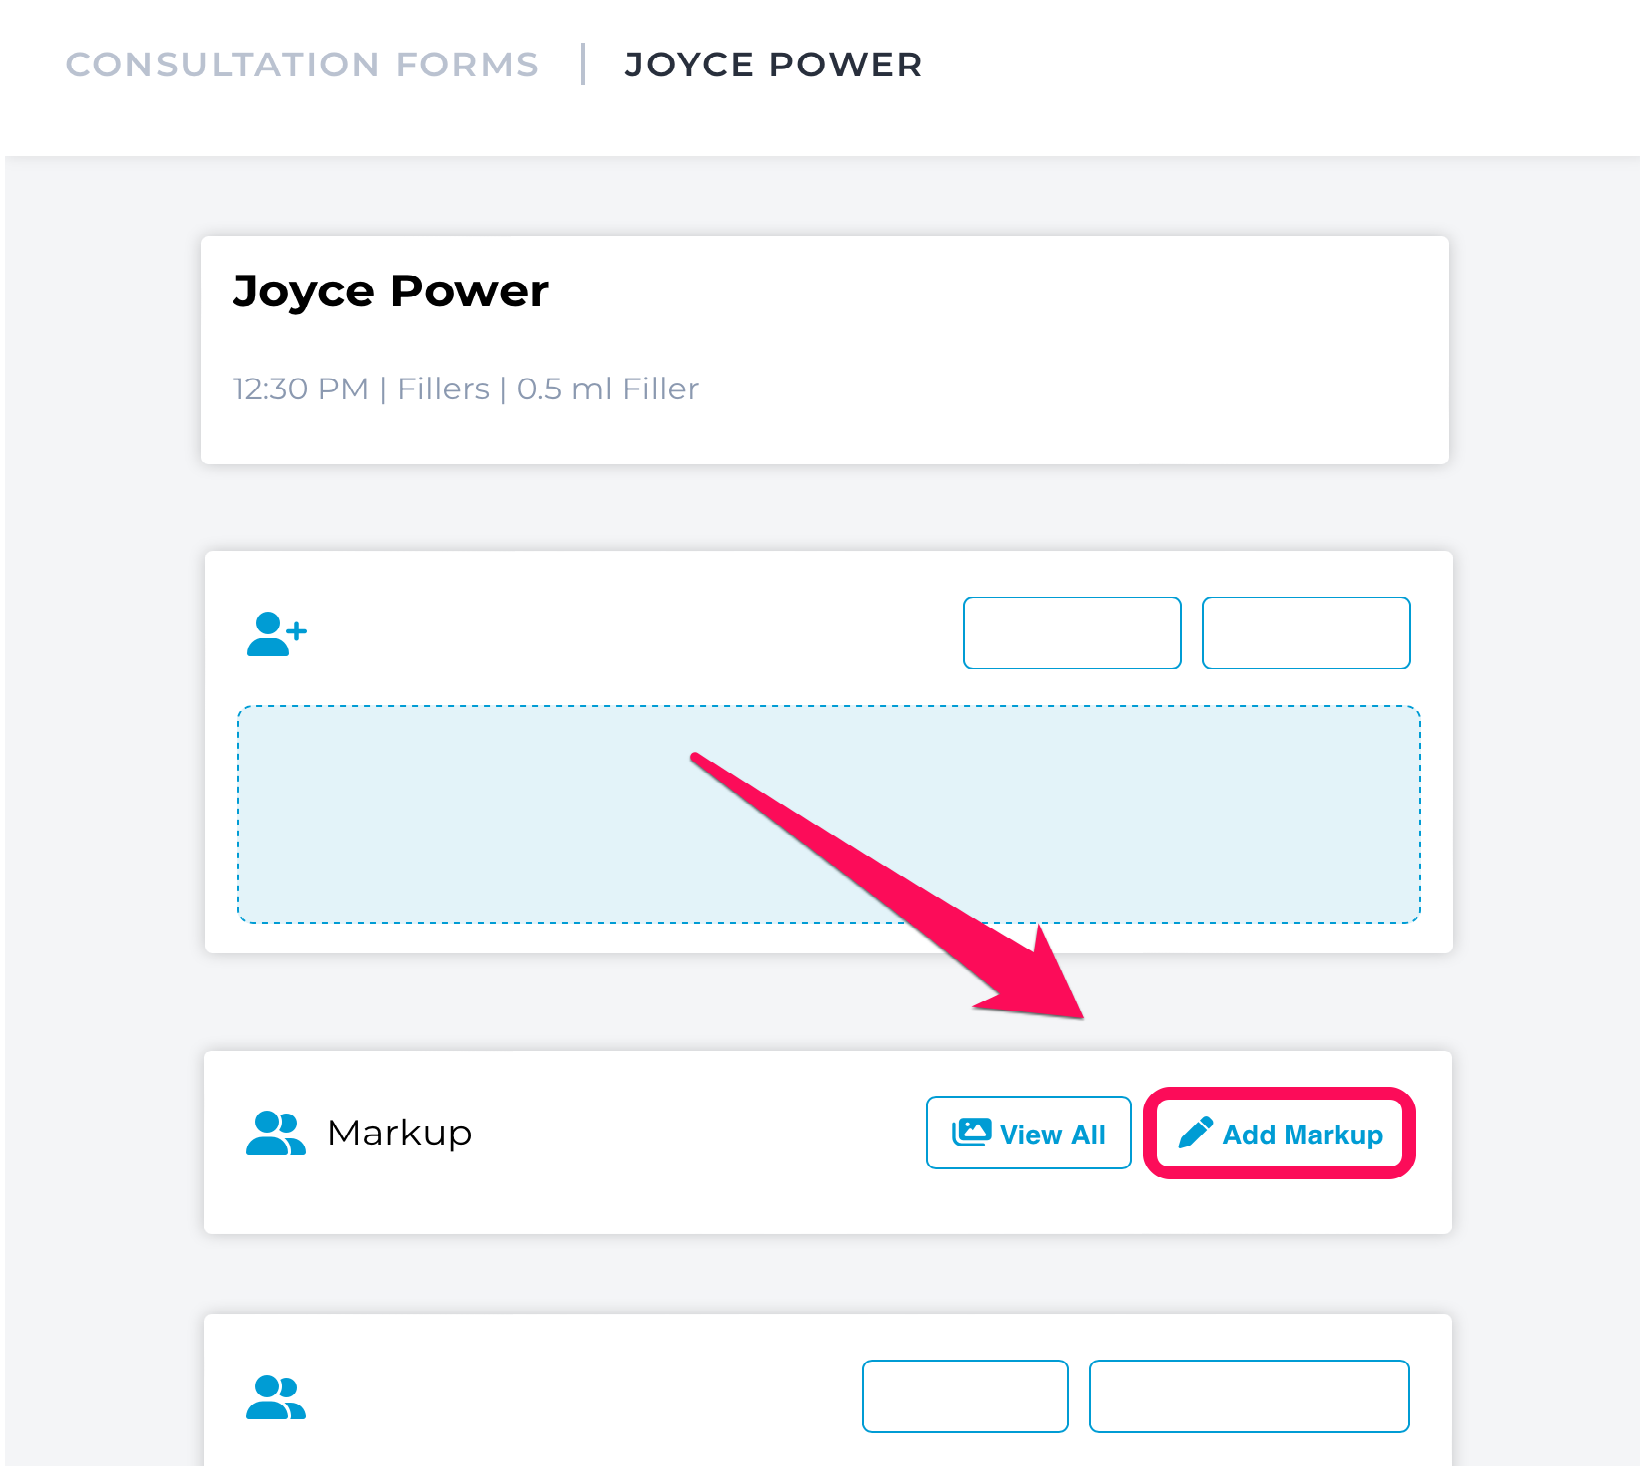This screenshot has width=1640, height=1466.
Task: Click the pencil icon in Add Markup
Action: 1196,1133
